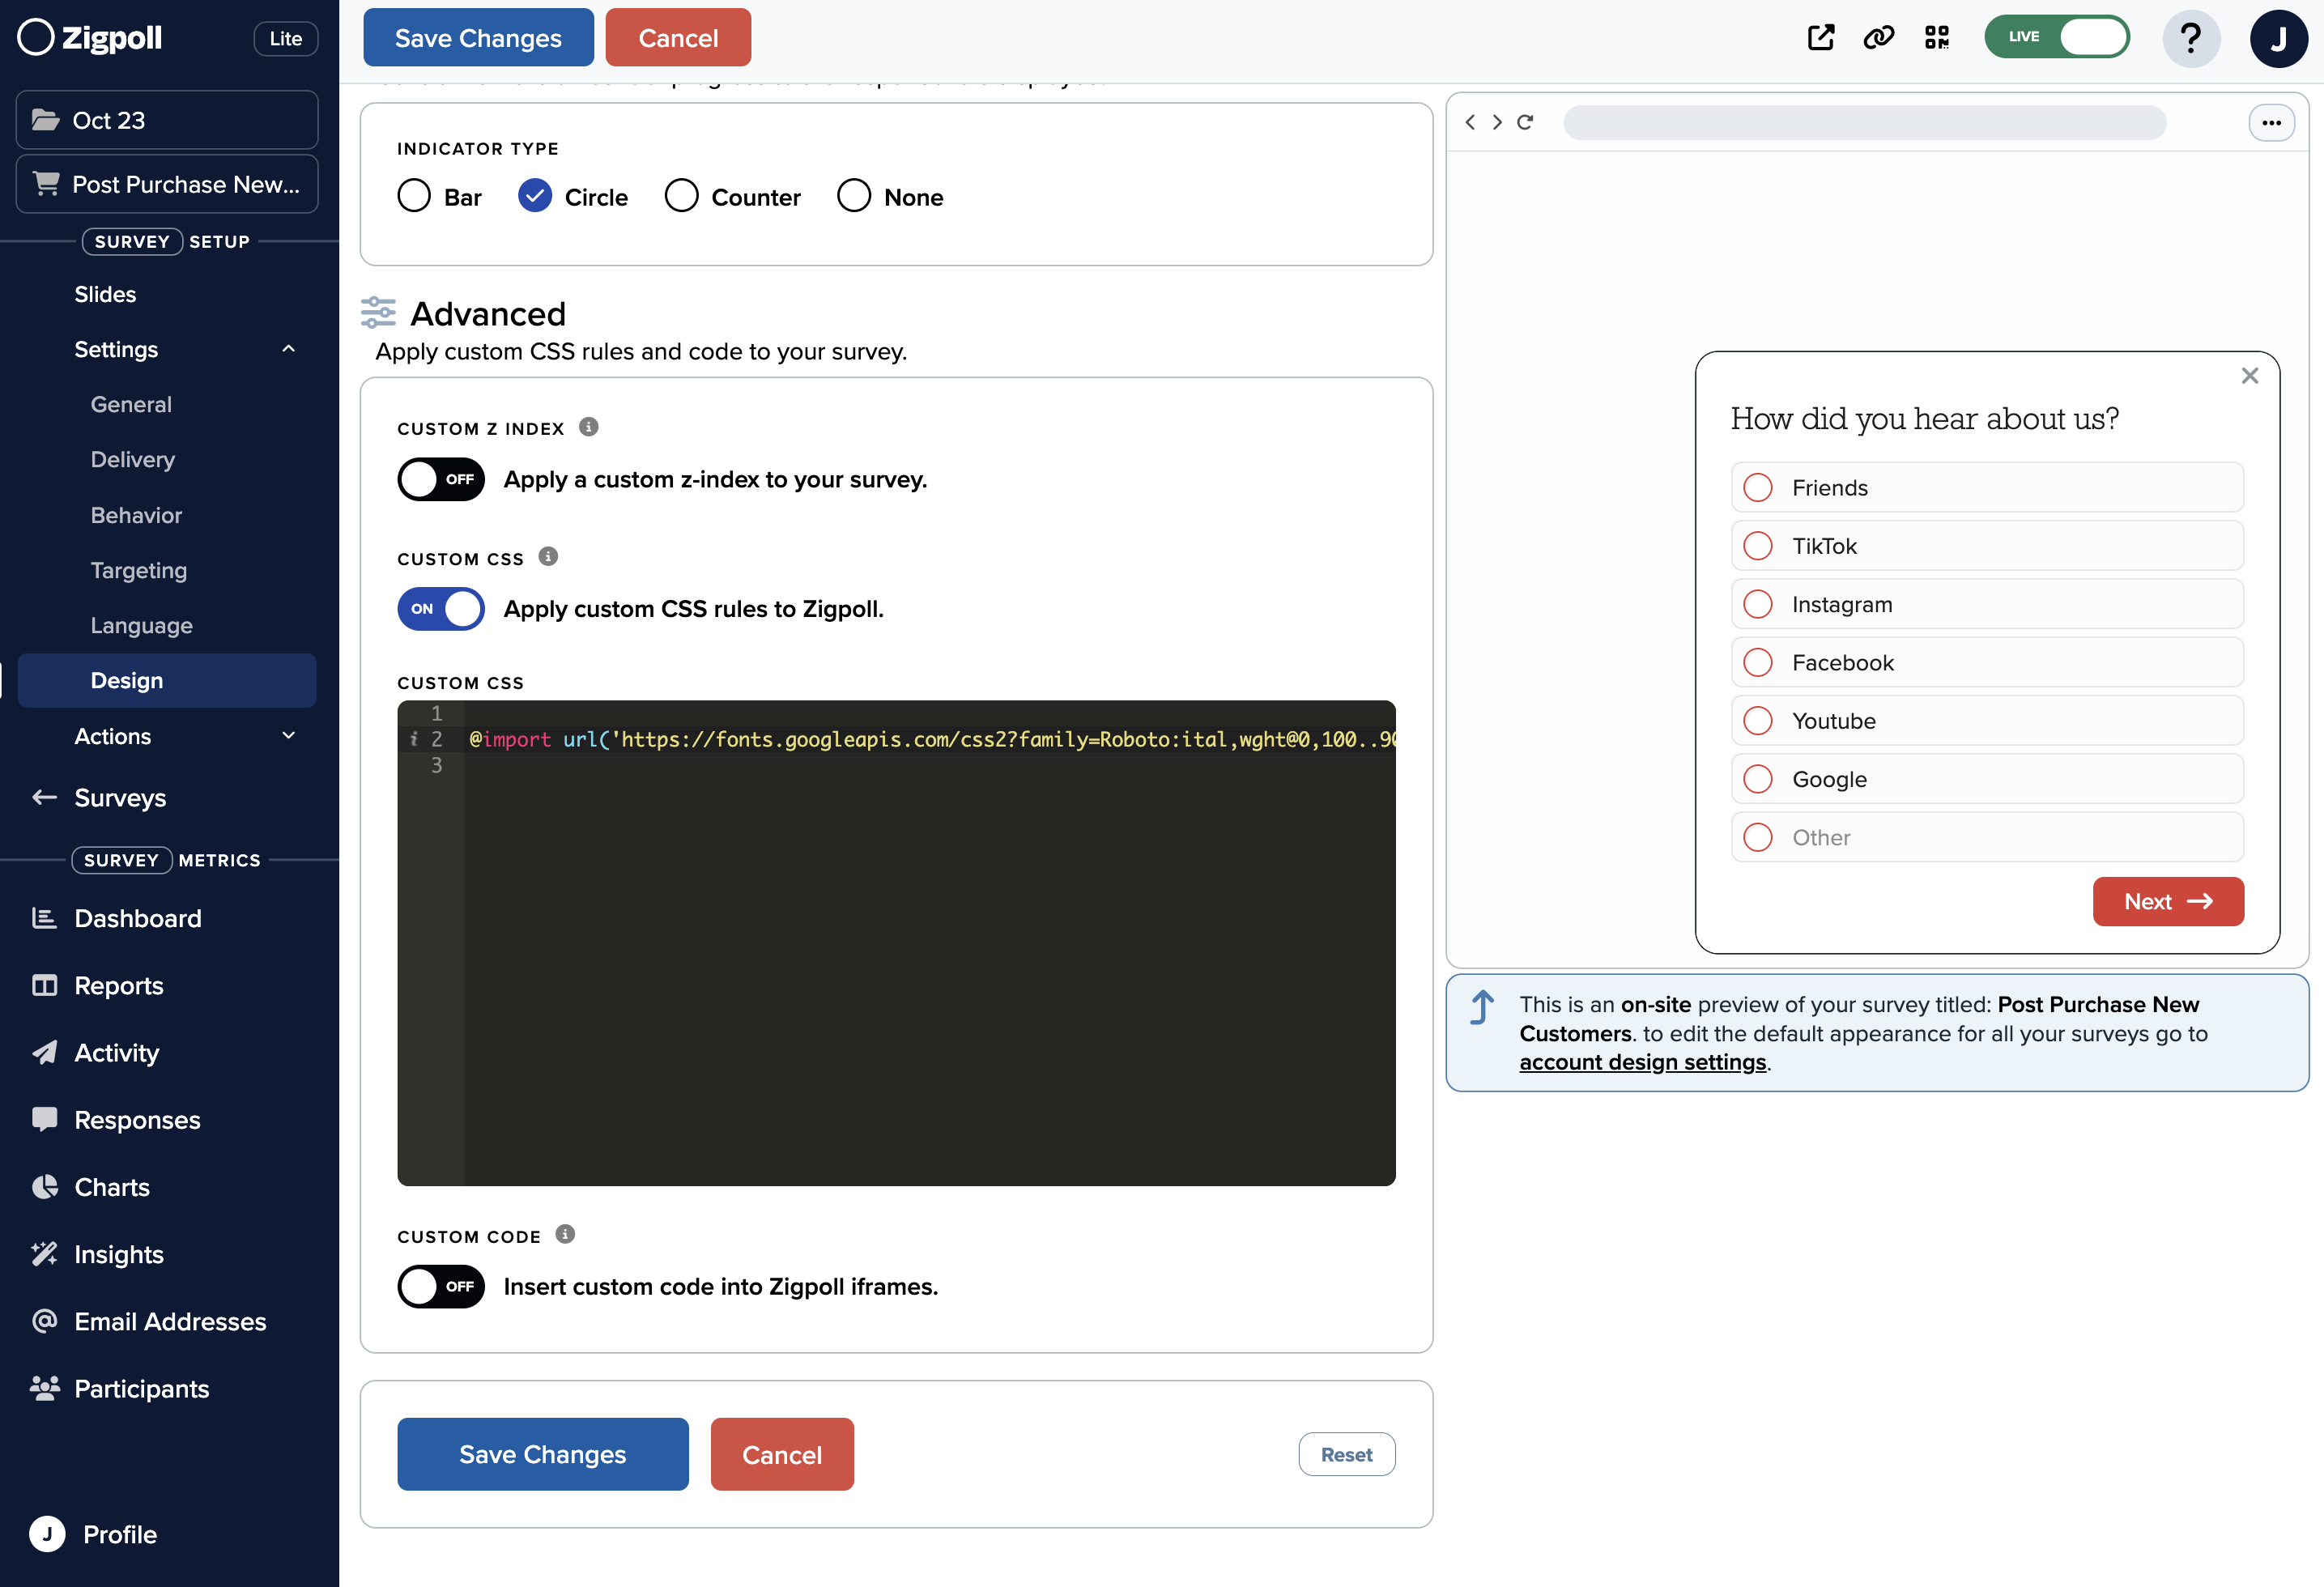Click the Custom CSS info icon
The height and width of the screenshot is (1587, 2324).
[x=548, y=557]
